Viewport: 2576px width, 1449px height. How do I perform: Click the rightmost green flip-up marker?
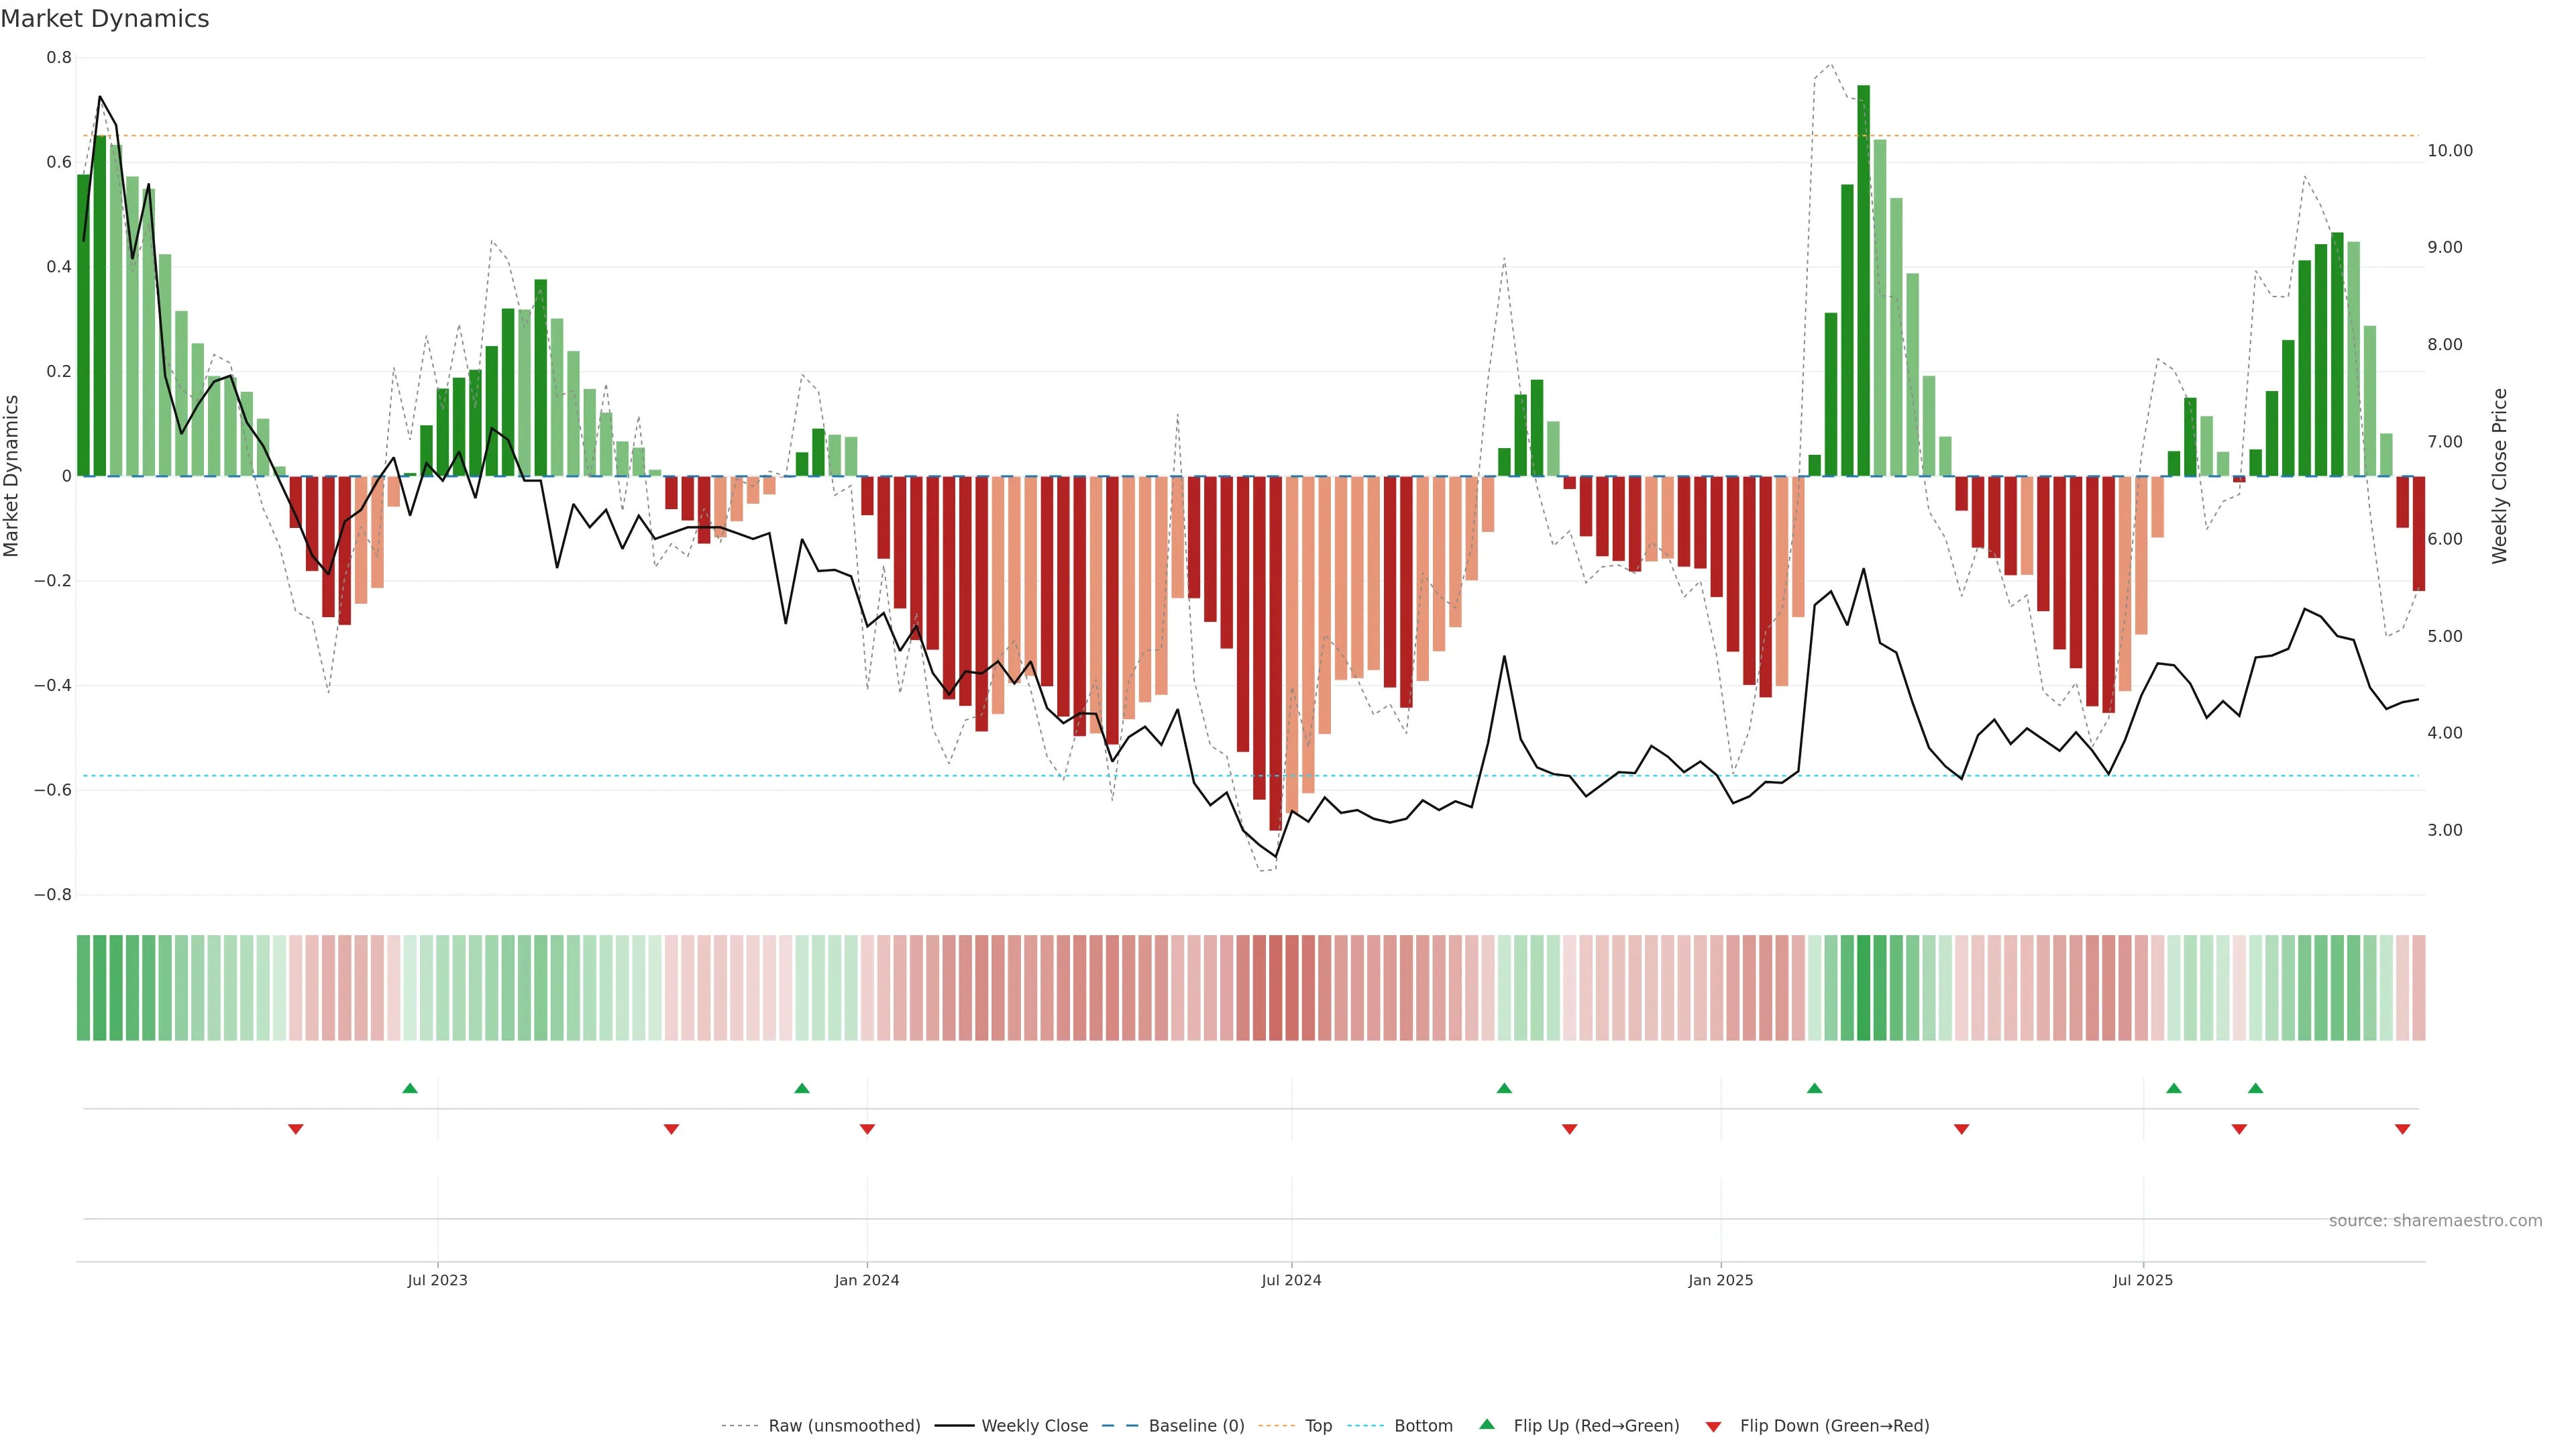pyautogui.click(x=2255, y=1088)
